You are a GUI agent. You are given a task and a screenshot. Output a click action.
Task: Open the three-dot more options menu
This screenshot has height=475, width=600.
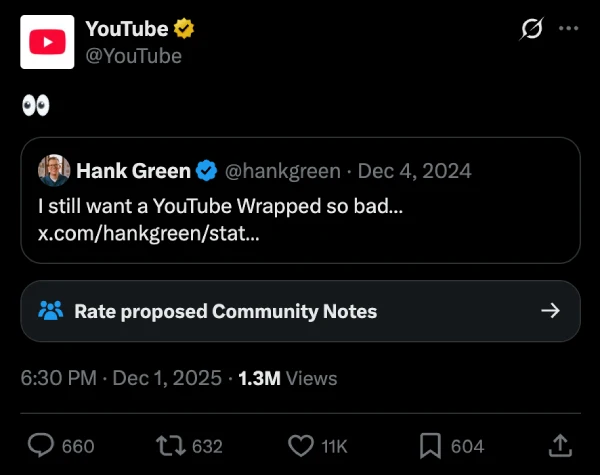pos(568,28)
